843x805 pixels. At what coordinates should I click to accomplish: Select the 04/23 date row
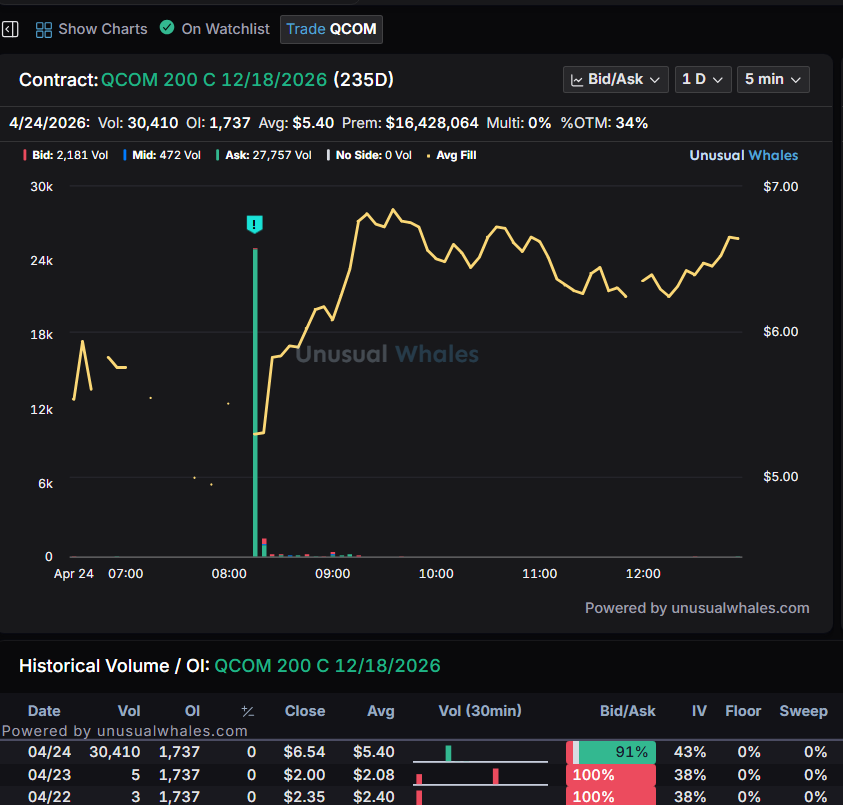[422, 775]
